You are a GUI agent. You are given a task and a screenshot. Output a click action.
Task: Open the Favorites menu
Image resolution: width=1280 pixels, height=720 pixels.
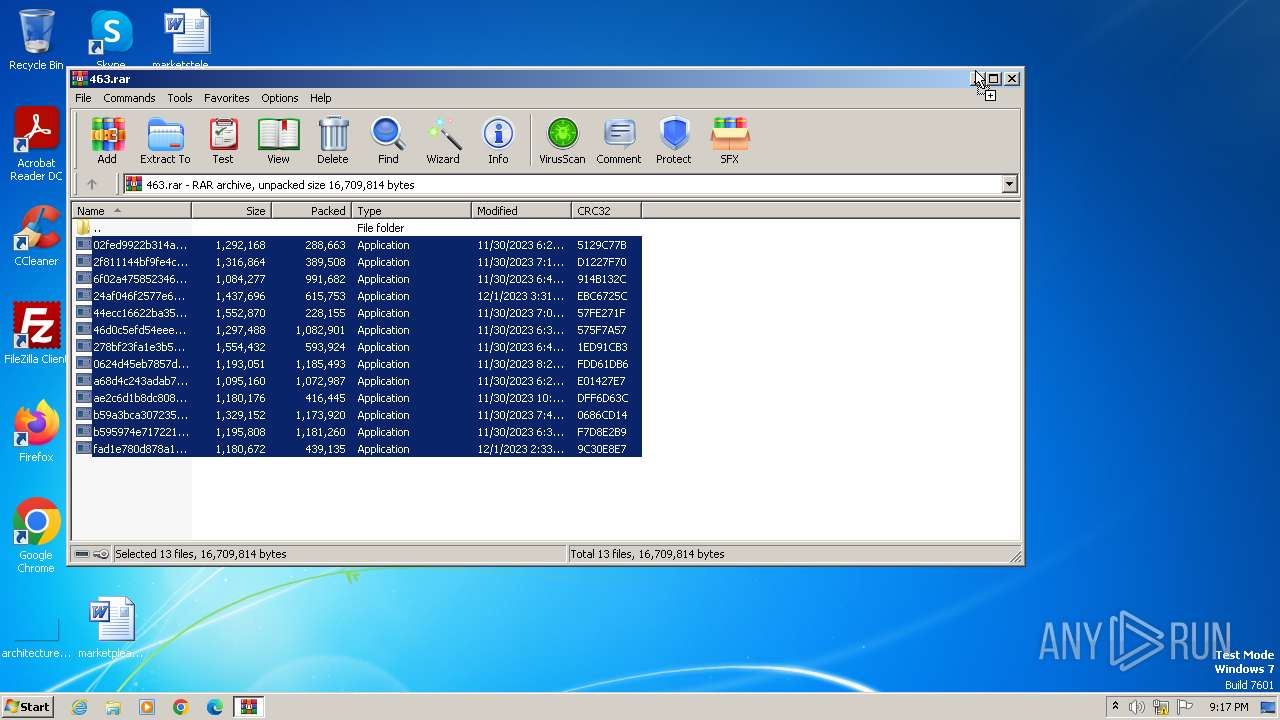(227, 98)
